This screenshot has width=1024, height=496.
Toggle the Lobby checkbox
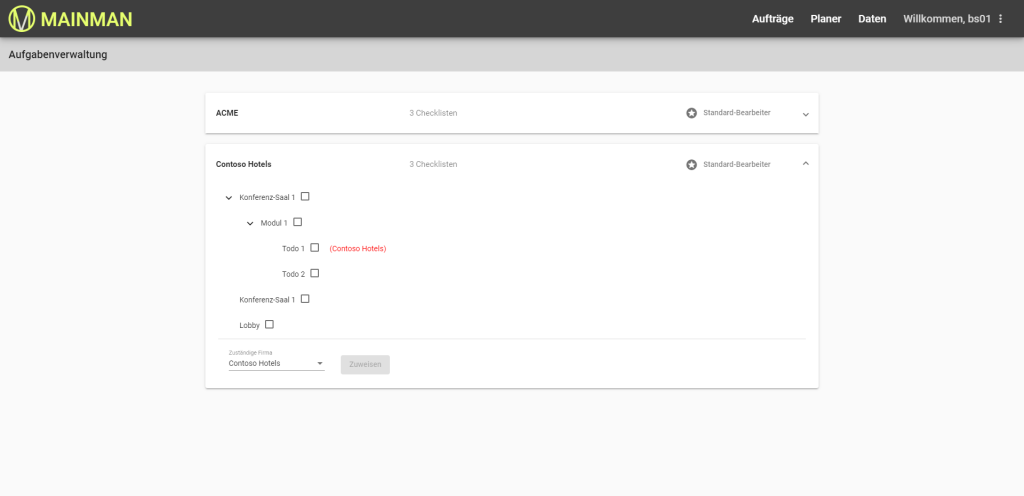click(x=269, y=324)
